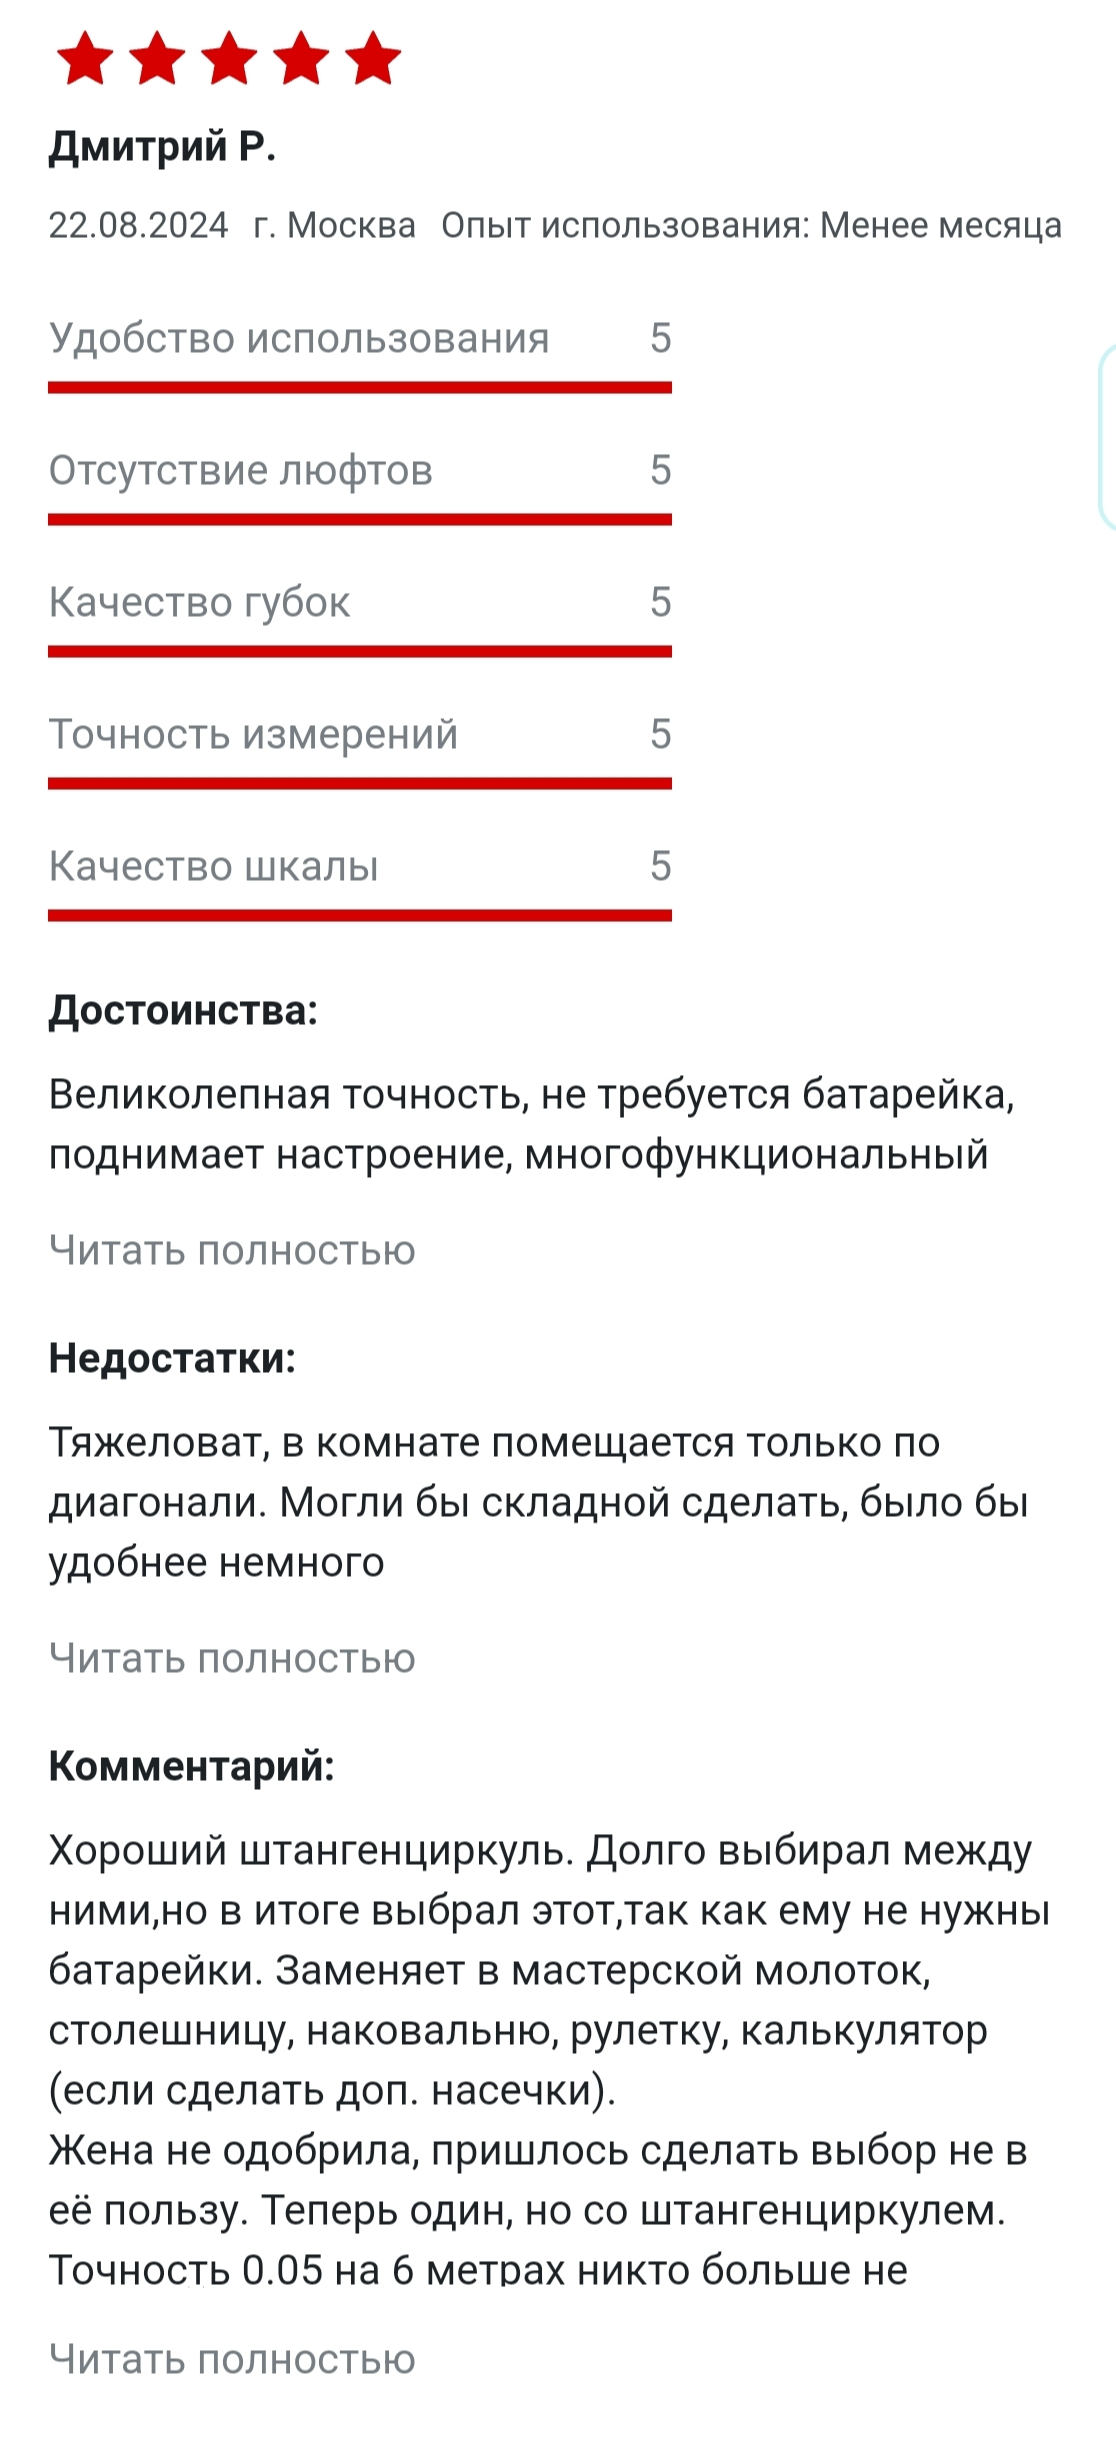The width and height of the screenshot is (1116, 2451).
Task: Expand full text under Комментарий
Action: (x=232, y=2360)
